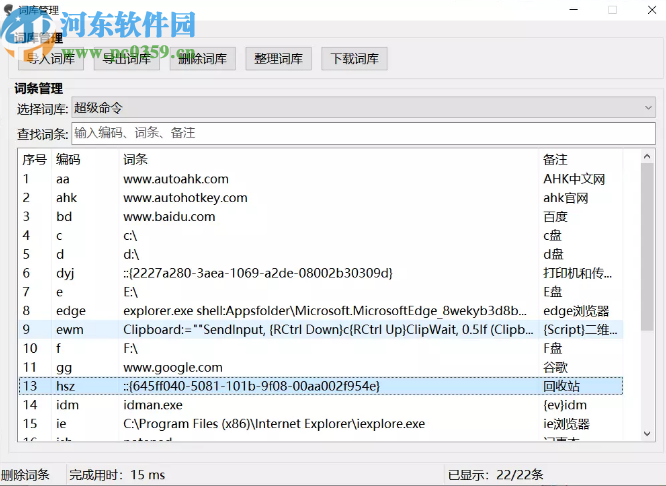
Task: Select the Clipboard:= script entry
Action: click(321, 329)
